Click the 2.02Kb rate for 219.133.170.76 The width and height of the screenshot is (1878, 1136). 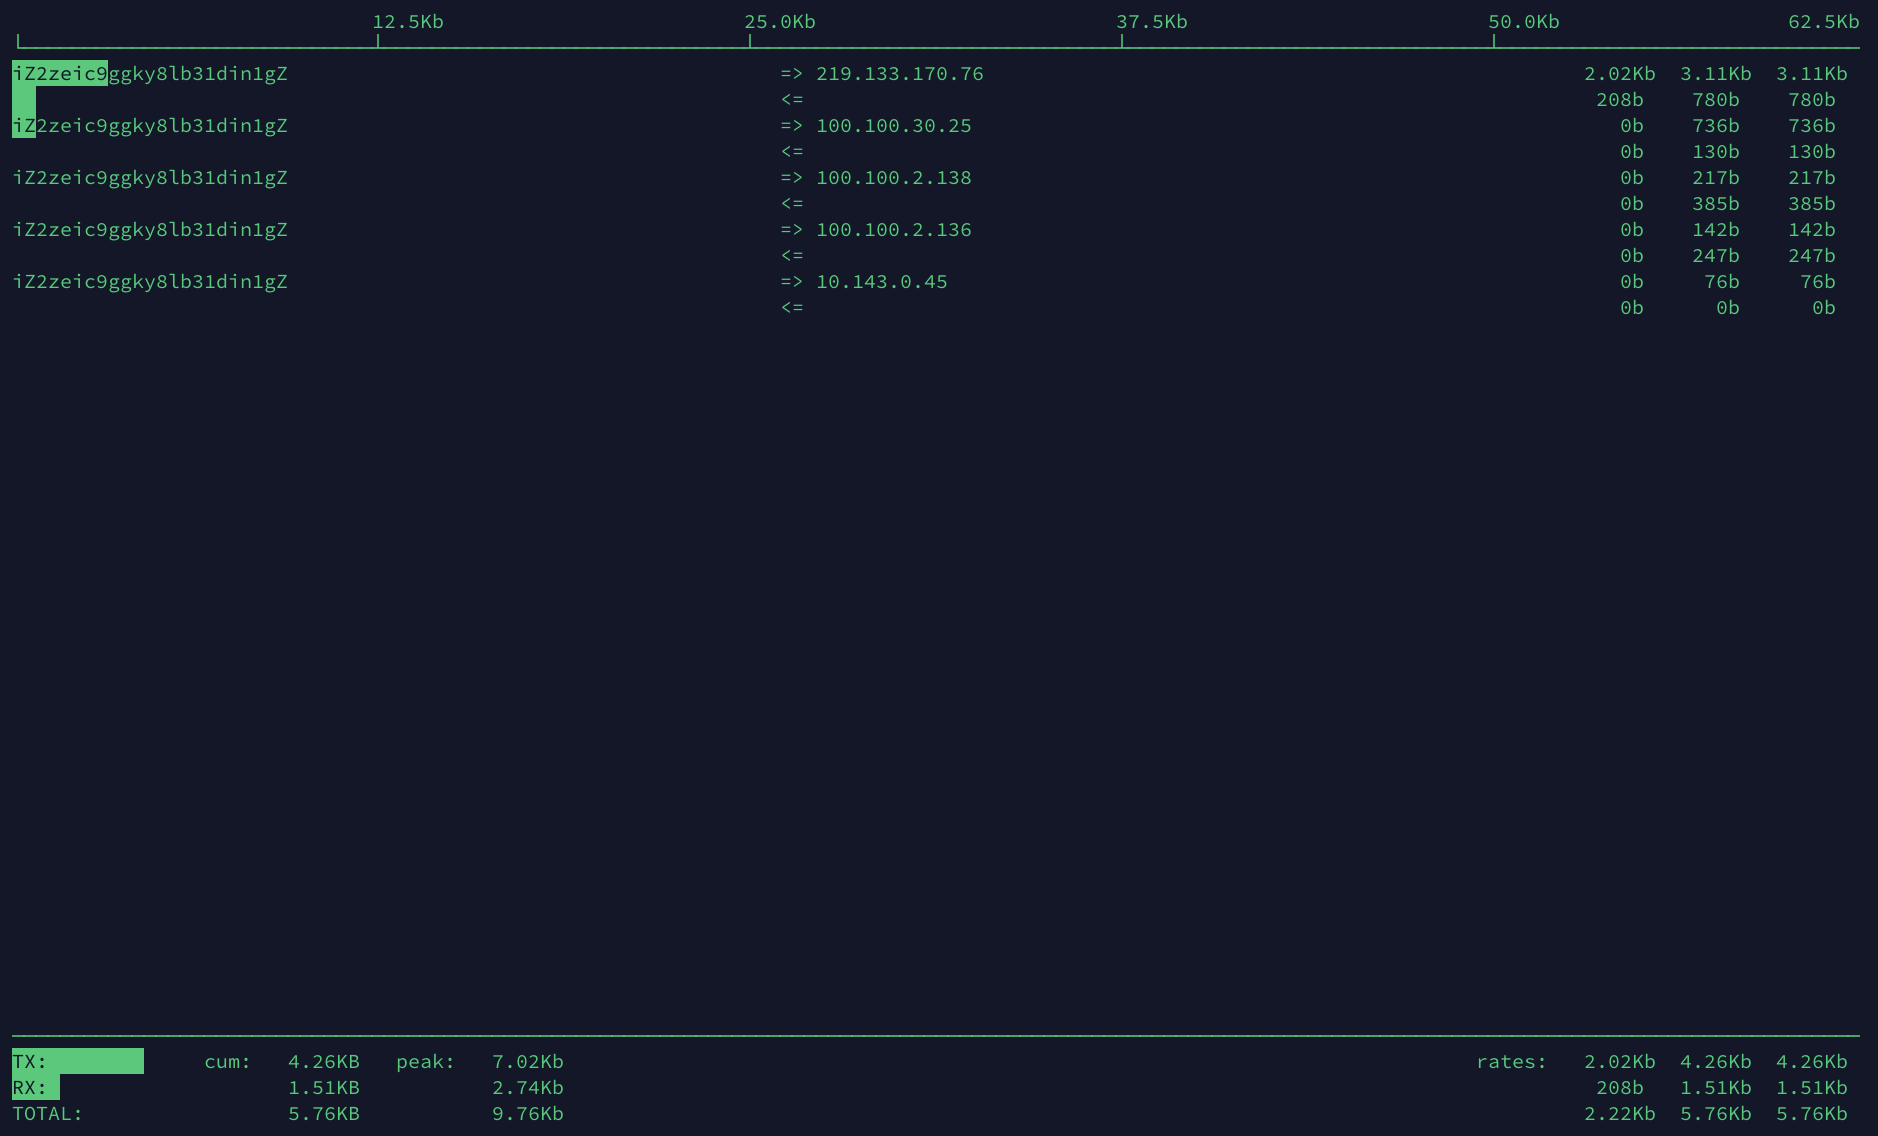(x=1620, y=74)
